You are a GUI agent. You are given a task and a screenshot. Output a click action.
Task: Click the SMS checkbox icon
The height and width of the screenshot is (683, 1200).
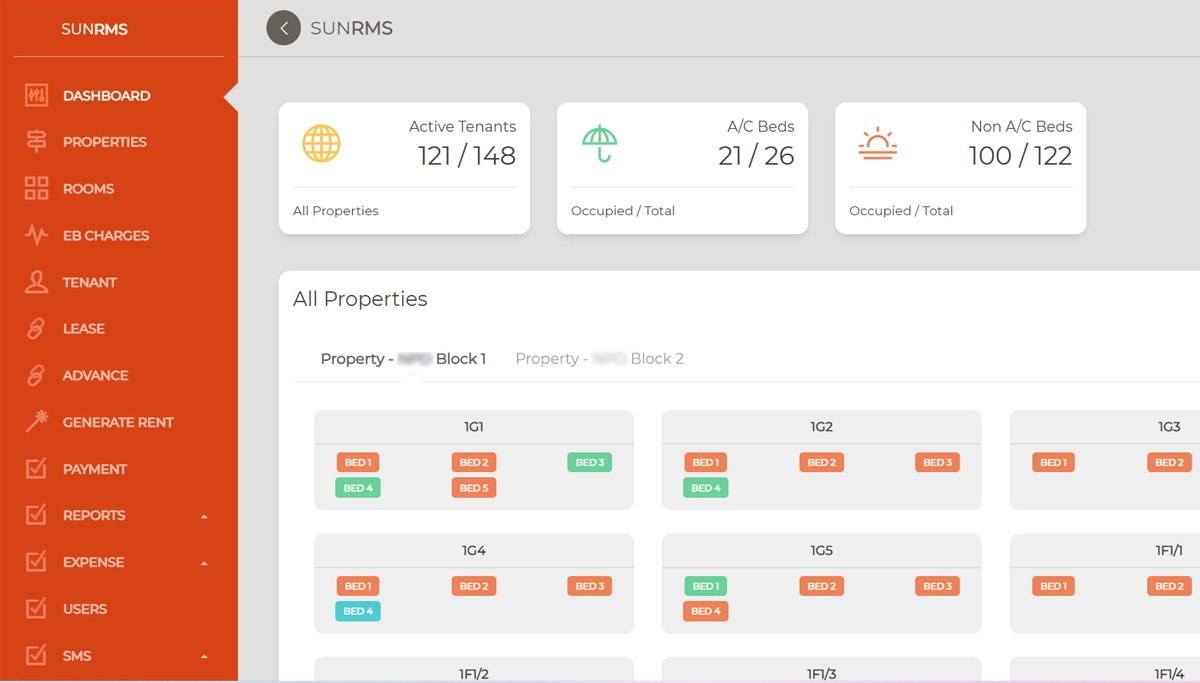[36, 655]
